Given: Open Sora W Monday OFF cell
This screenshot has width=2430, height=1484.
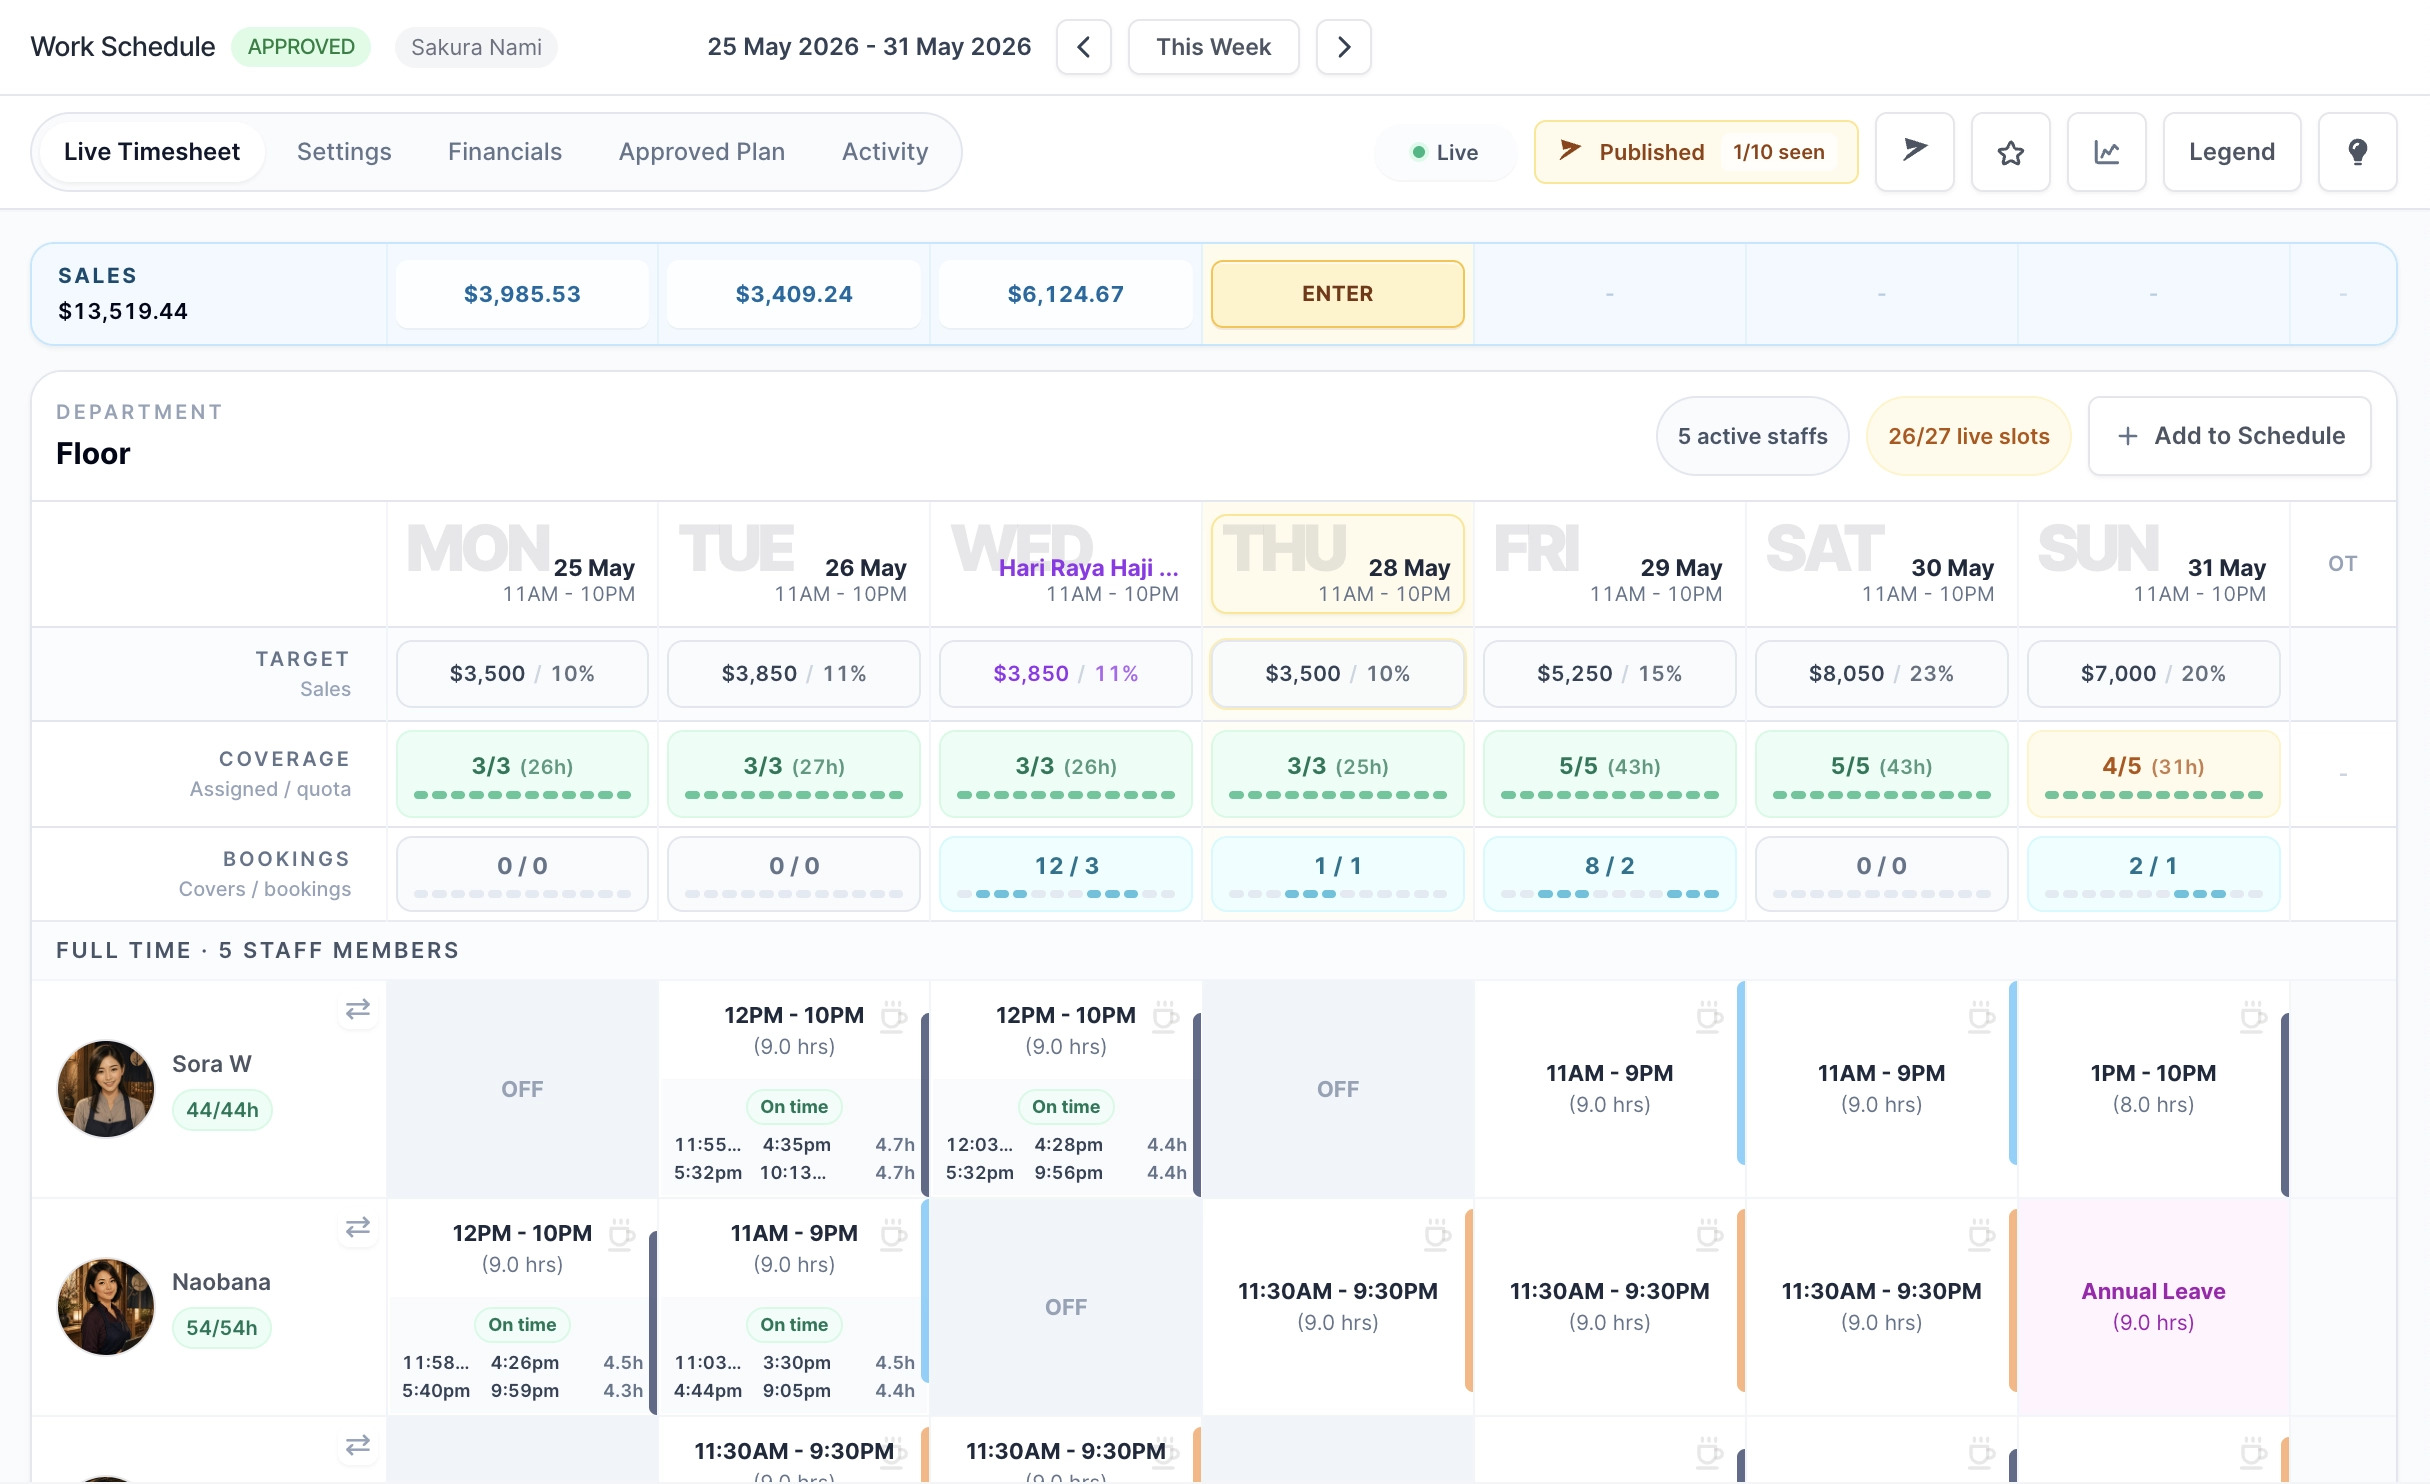Looking at the screenshot, I should 522,1089.
